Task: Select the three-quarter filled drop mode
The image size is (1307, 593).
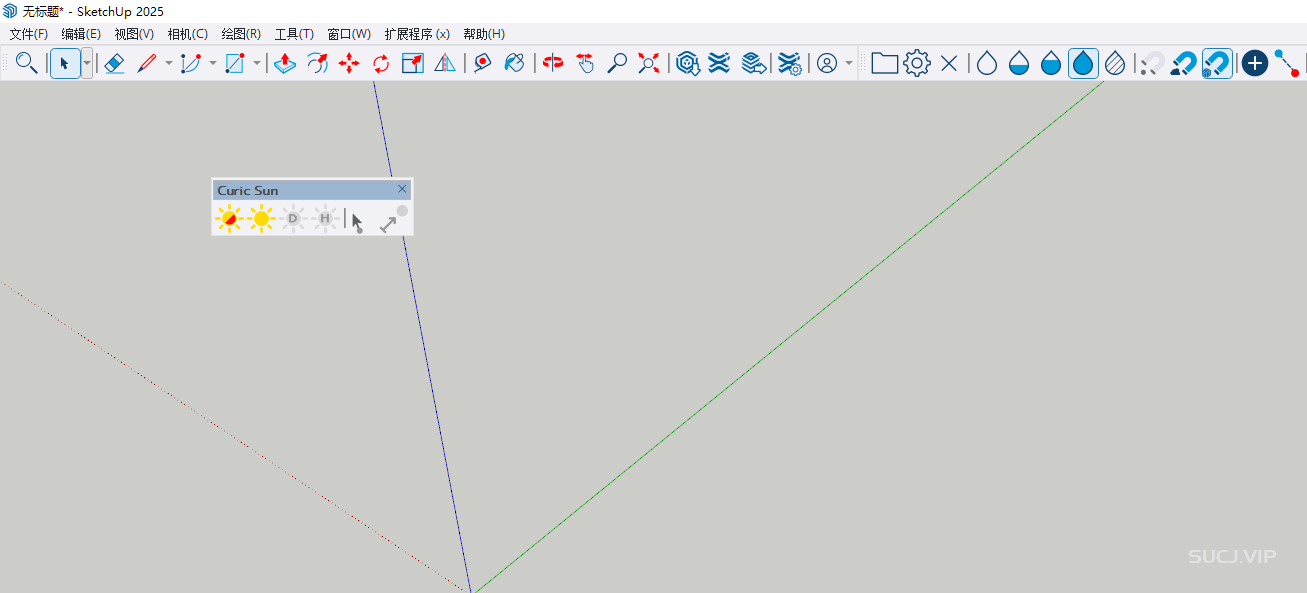Action: [x=1051, y=63]
